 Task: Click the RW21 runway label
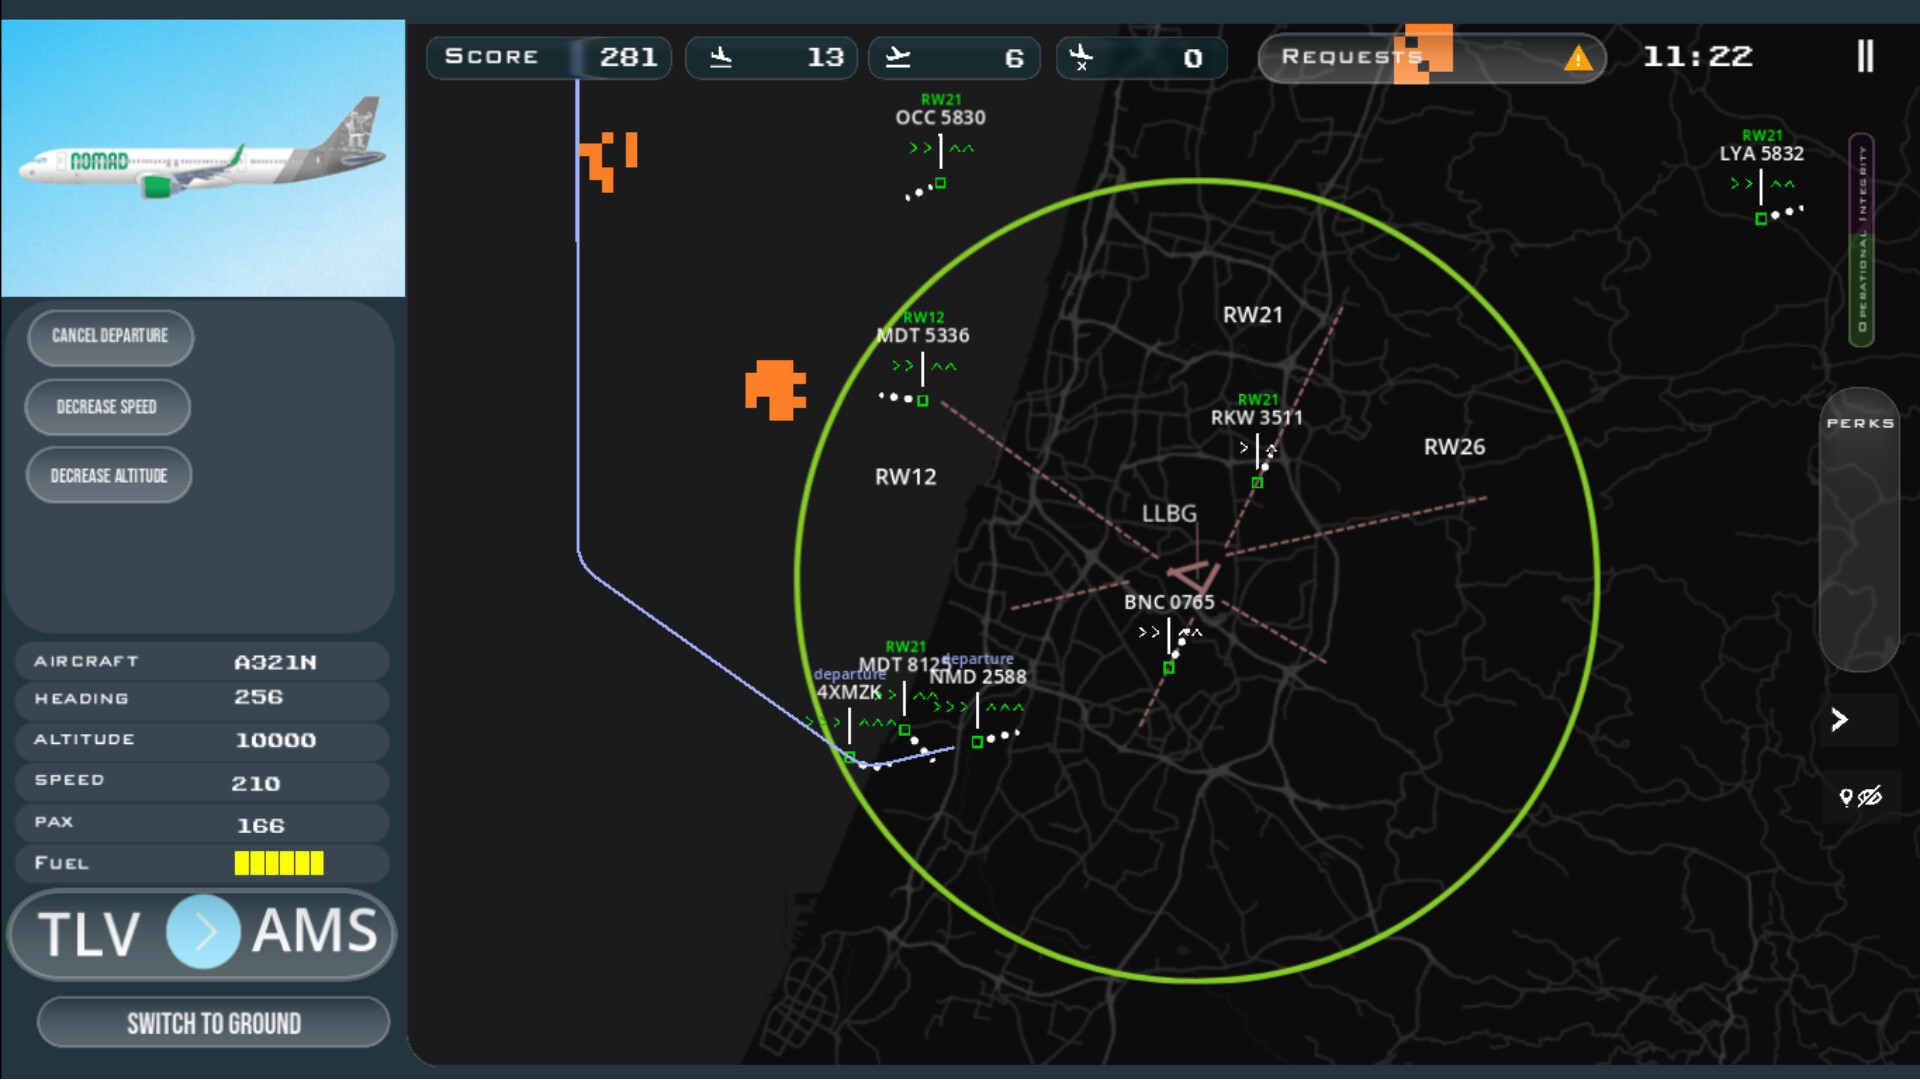(1252, 315)
